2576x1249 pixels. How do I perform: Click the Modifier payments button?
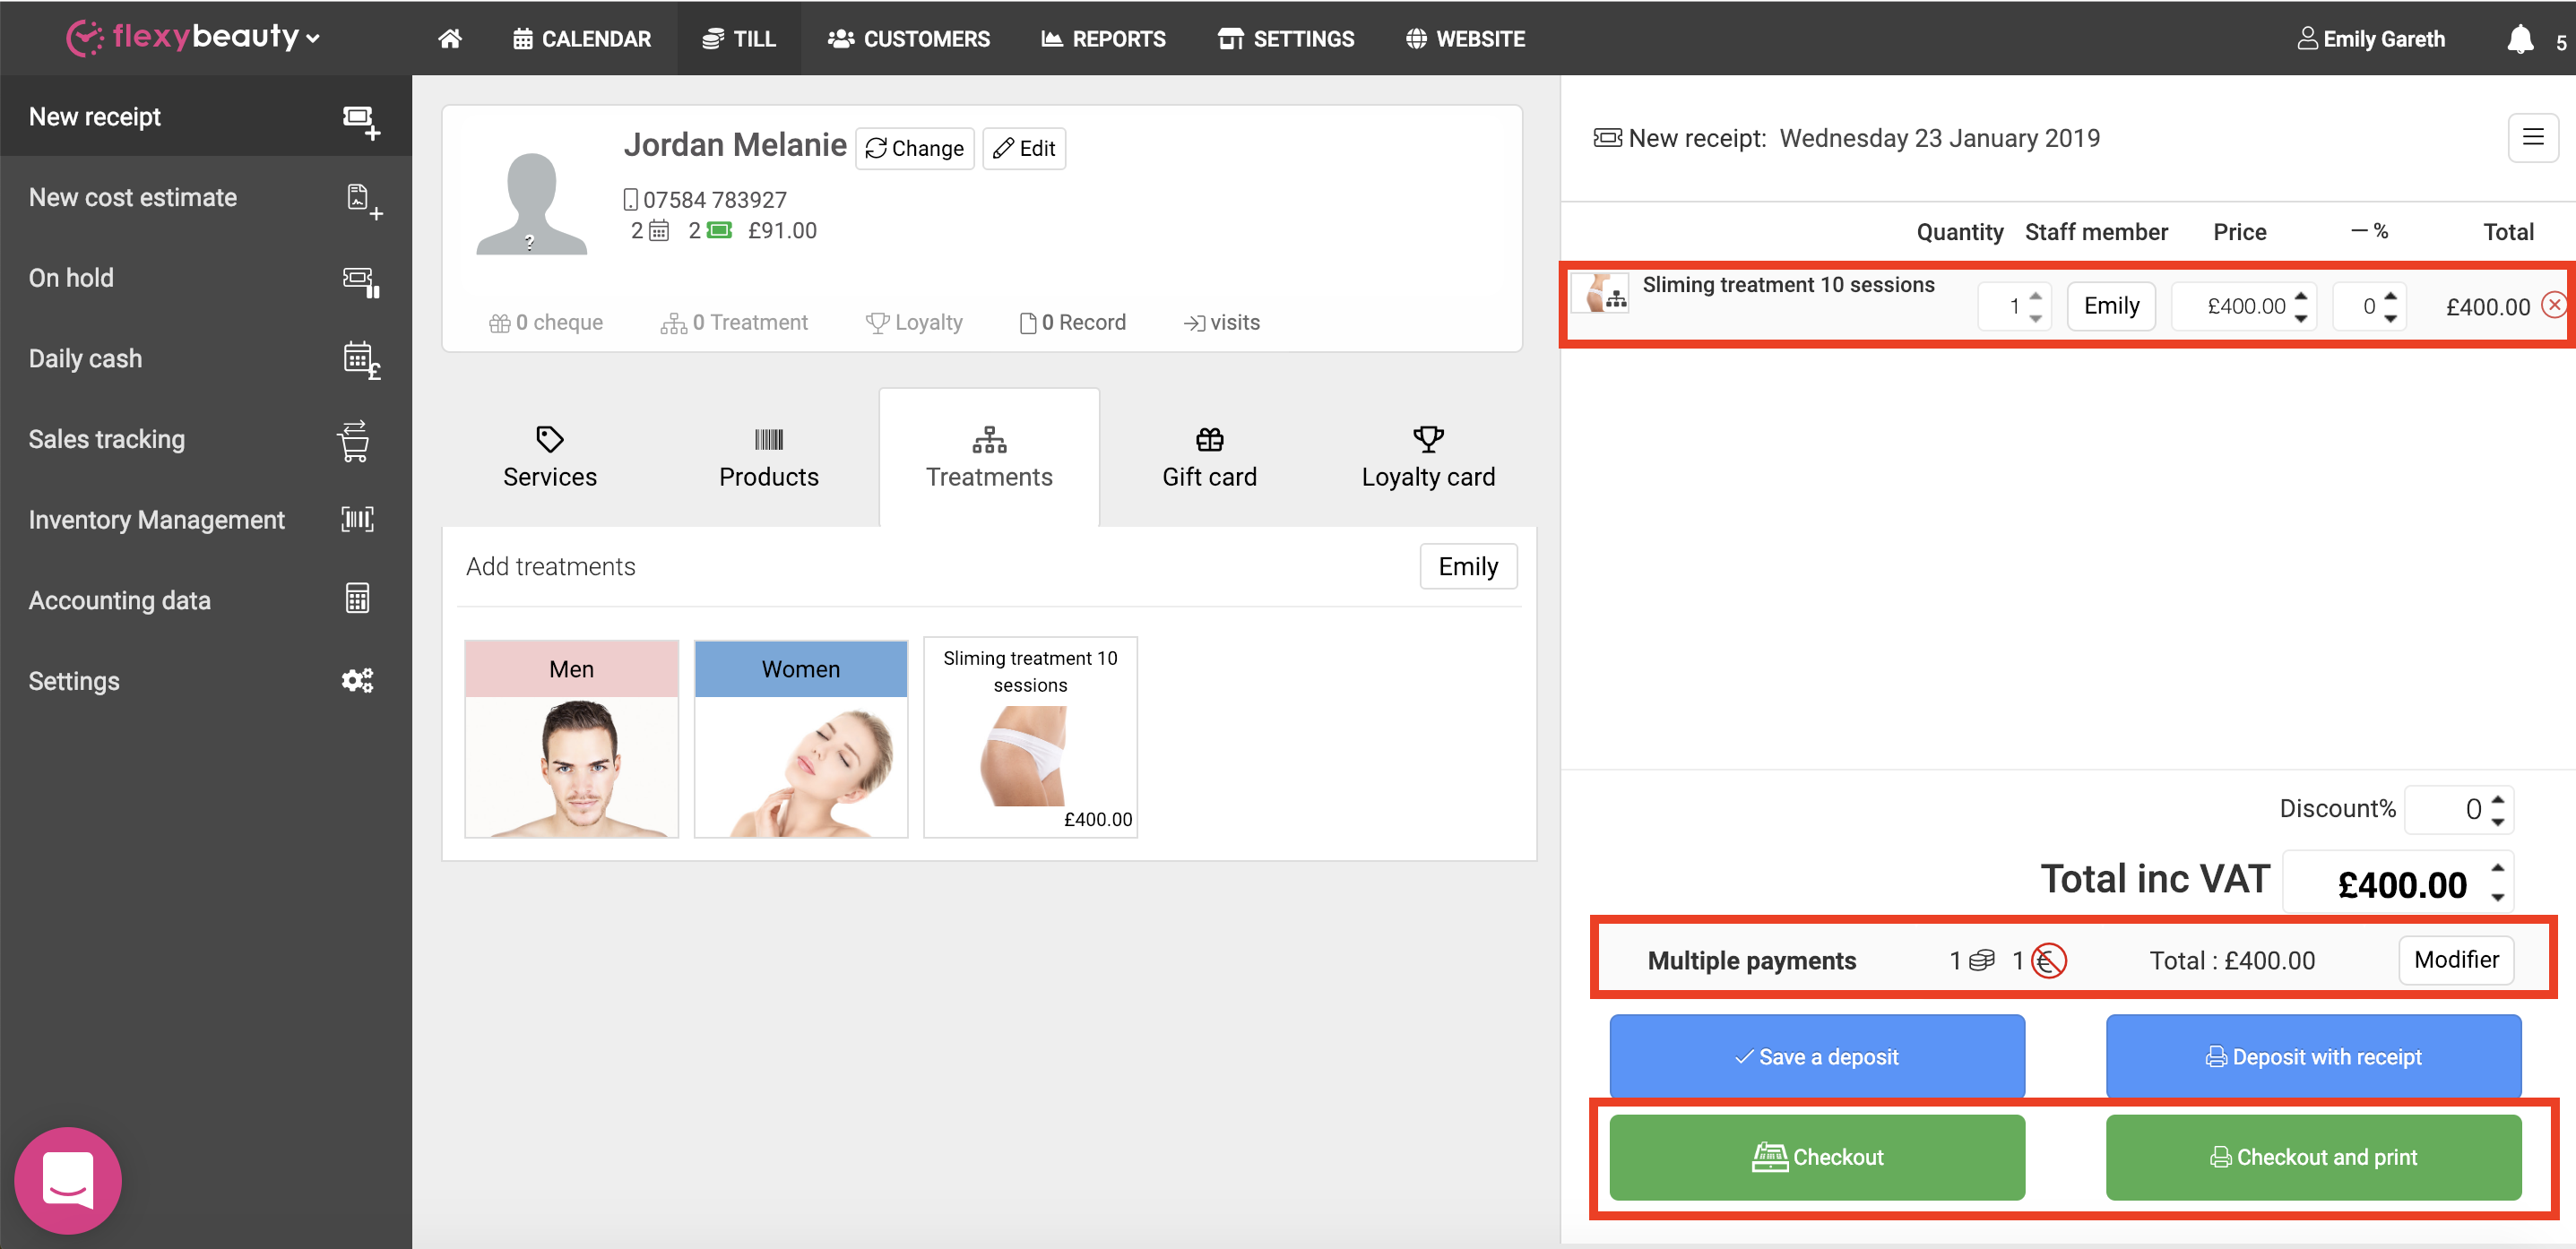coord(2455,960)
